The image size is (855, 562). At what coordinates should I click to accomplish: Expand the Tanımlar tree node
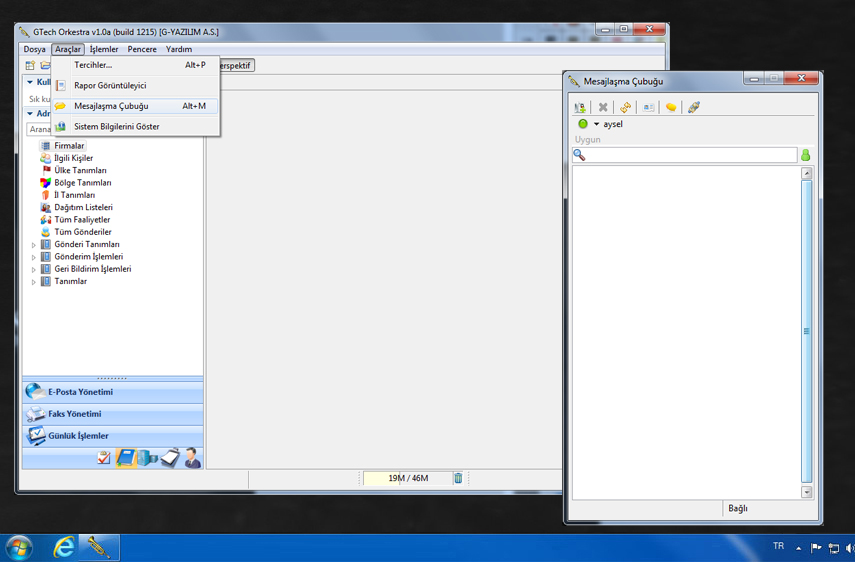click(x=34, y=282)
